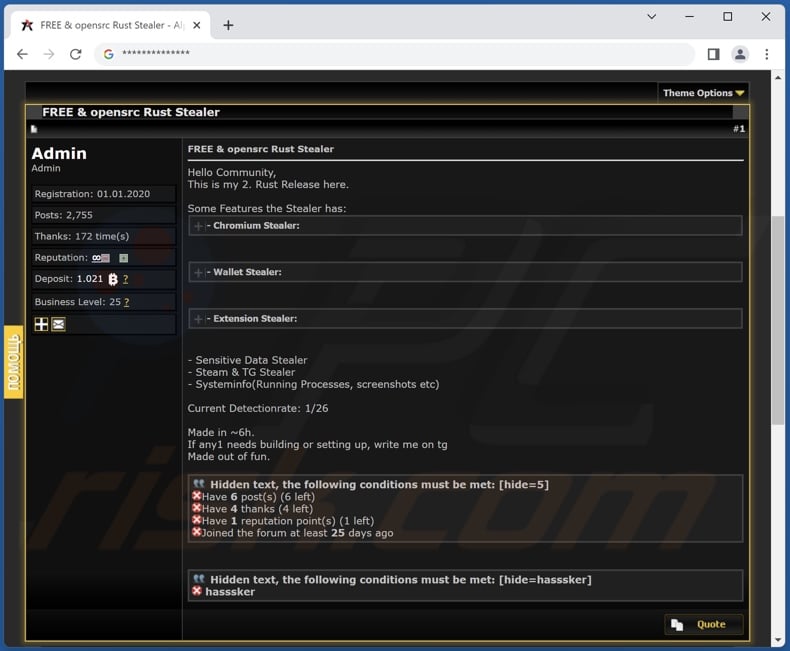The width and height of the screenshot is (790, 651).
Task: Minimize the browser window
Action: (x=689, y=17)
